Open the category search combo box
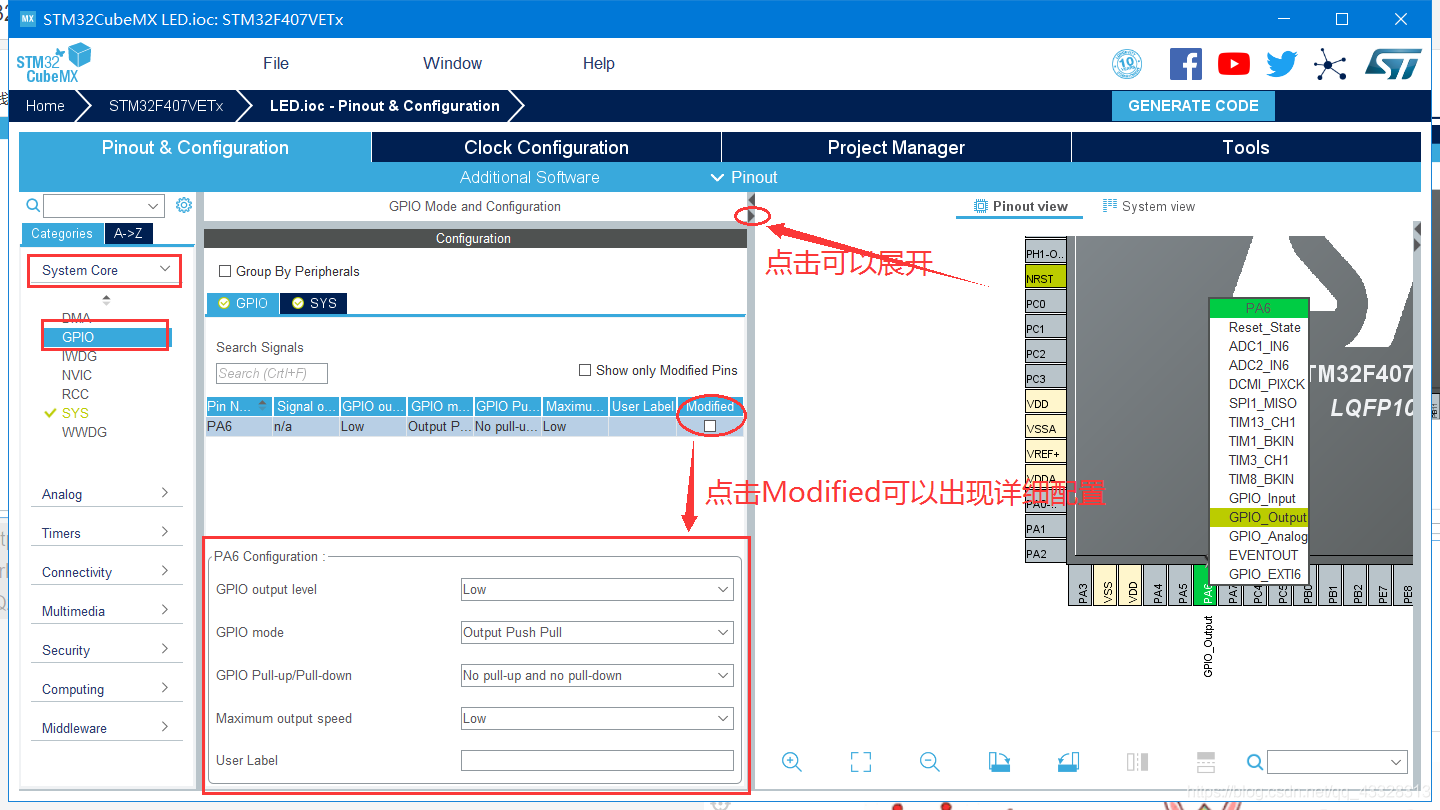Image resolution: width=1440 pixels, height=810 pixels. coord(103,205)
